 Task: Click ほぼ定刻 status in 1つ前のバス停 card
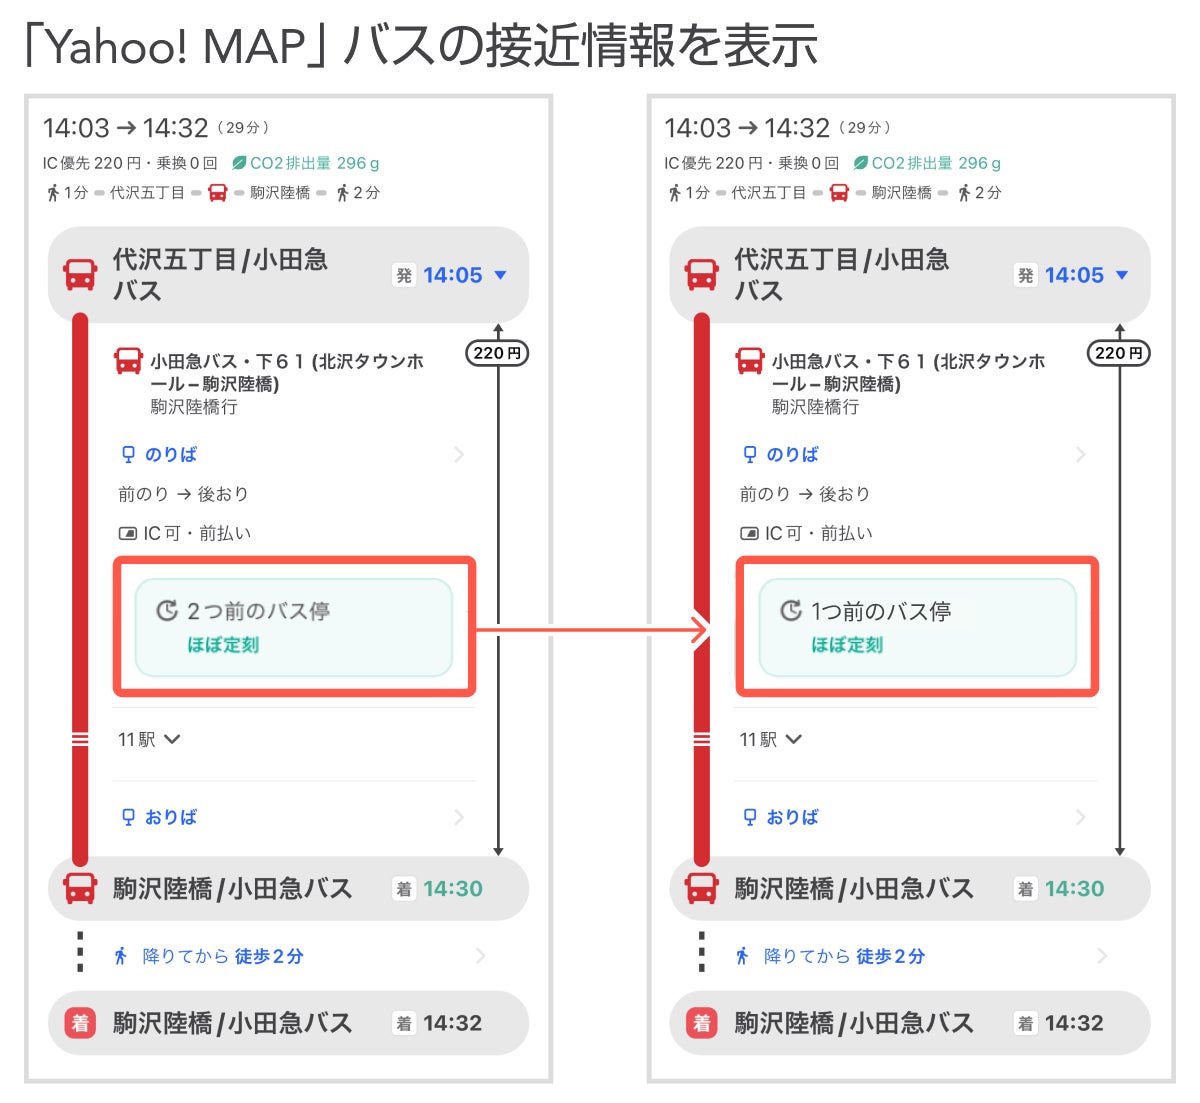point(847,645)
